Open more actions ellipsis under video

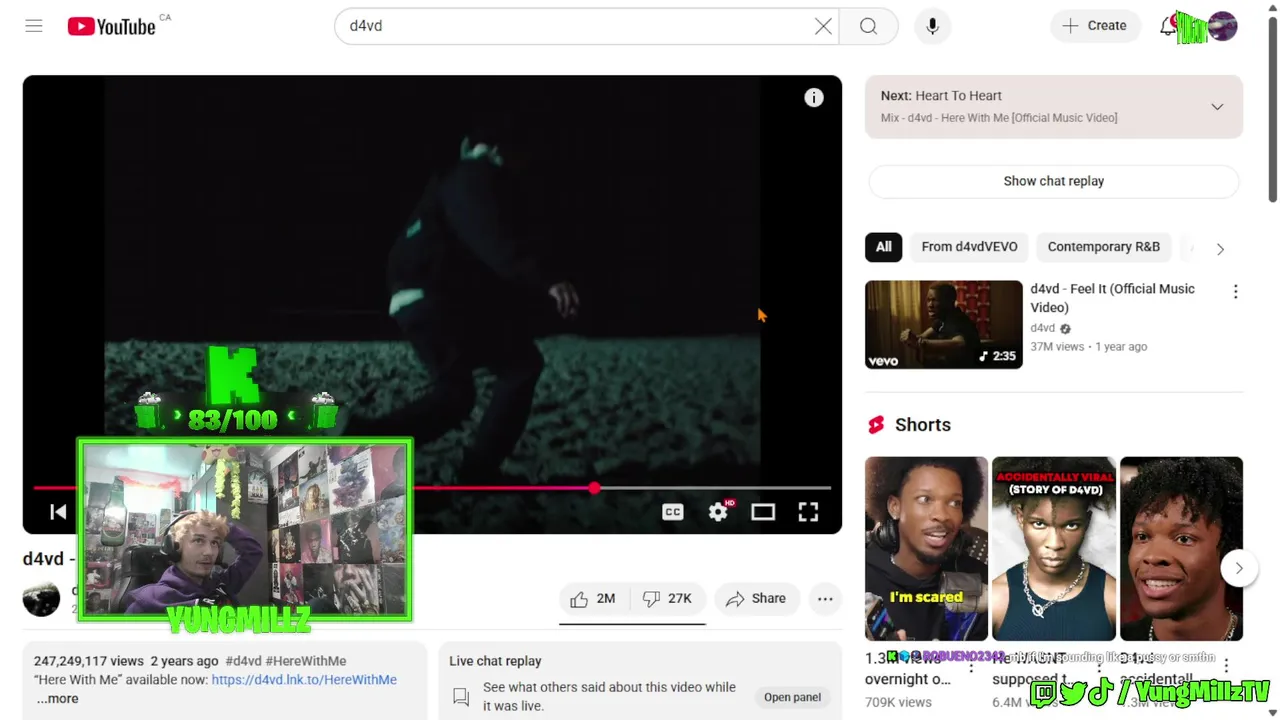(825, 599)
